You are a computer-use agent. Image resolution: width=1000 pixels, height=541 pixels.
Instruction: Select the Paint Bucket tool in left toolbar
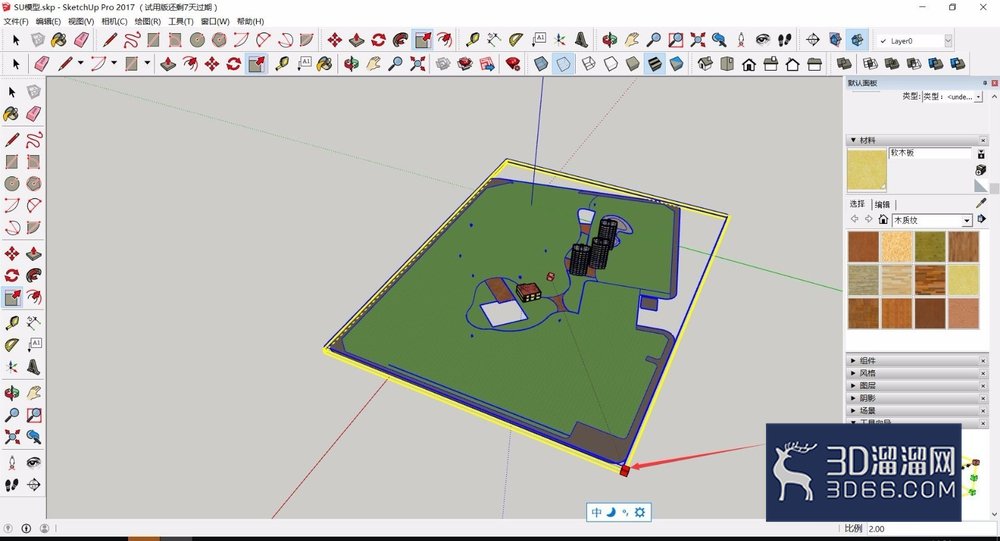(x=11, y=114)
